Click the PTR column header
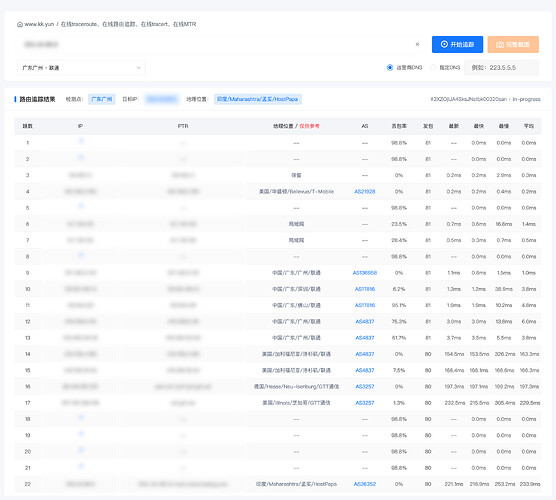Viewport: 556px width, 500px height. coord(183,126)
